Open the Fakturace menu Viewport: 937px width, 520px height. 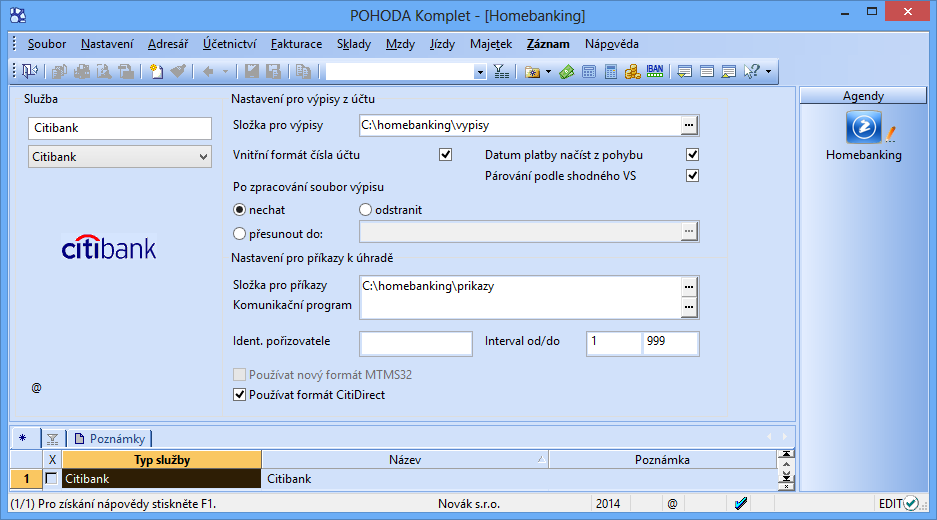(x=296, y=44)
